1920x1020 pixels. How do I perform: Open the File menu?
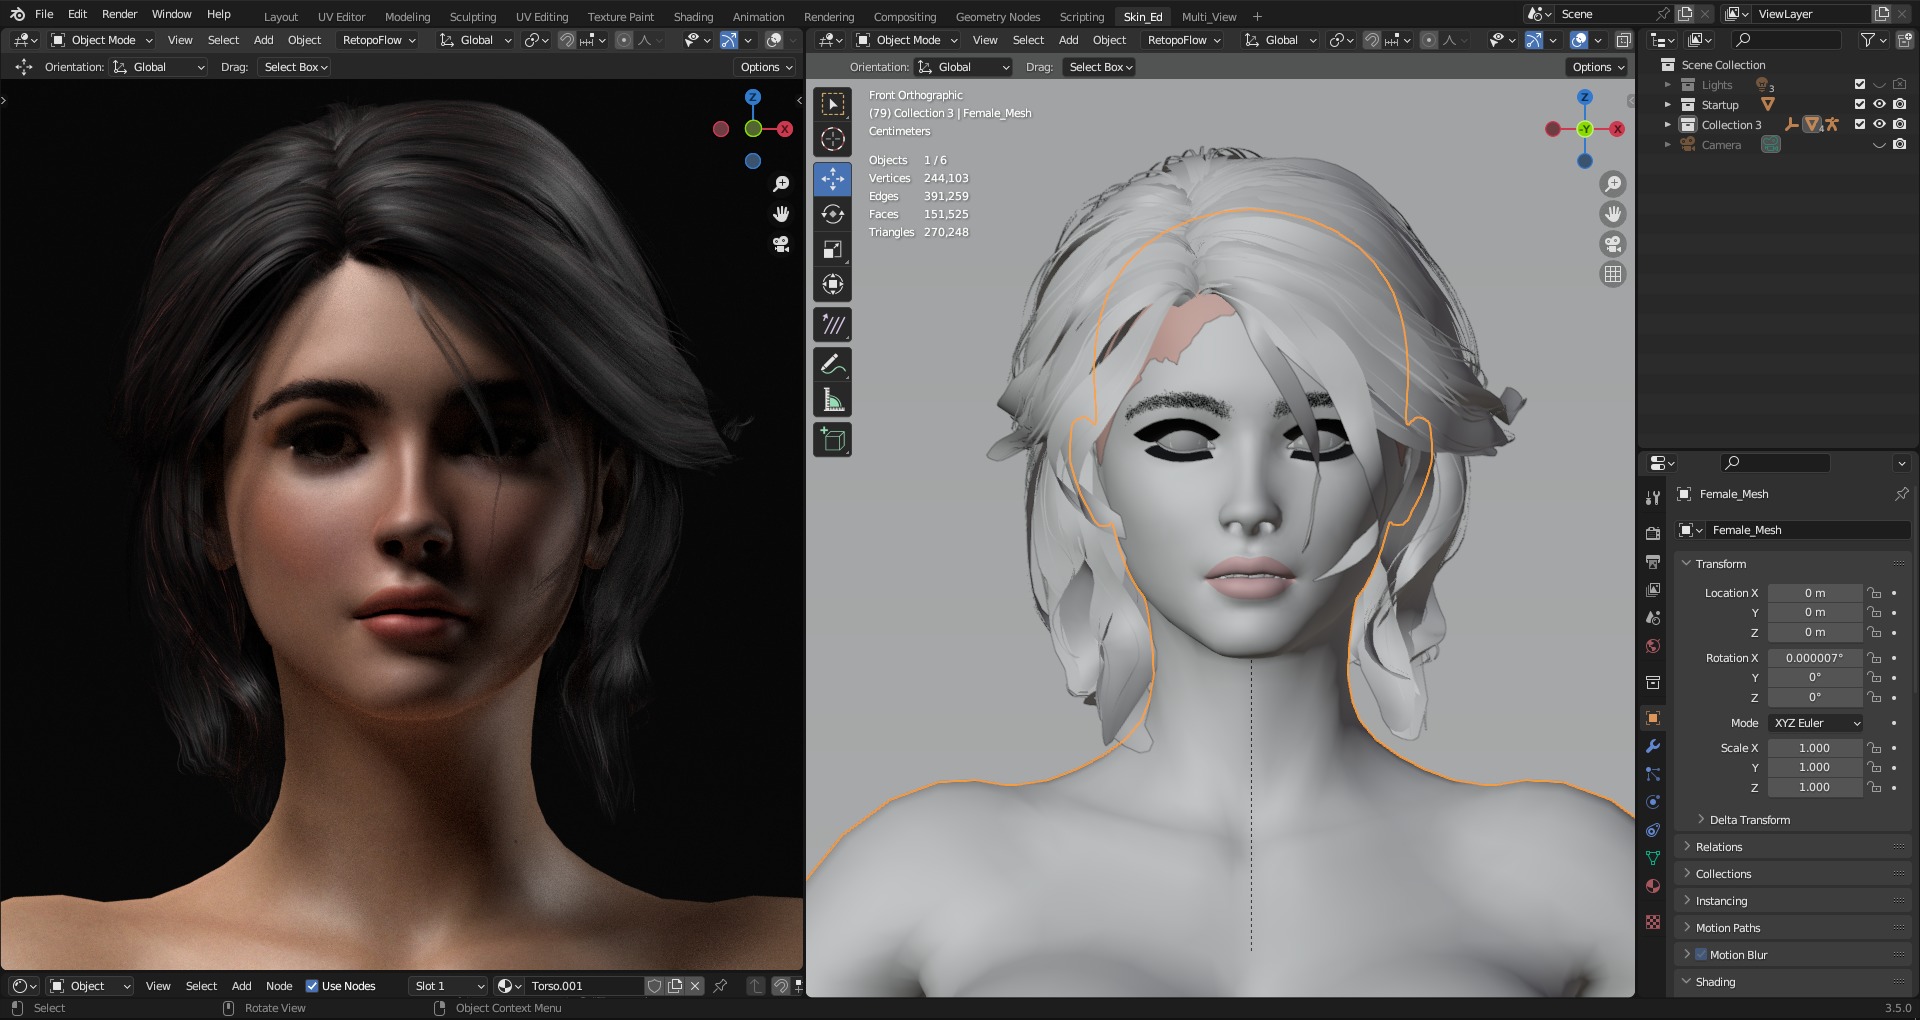tap(44, 14)
